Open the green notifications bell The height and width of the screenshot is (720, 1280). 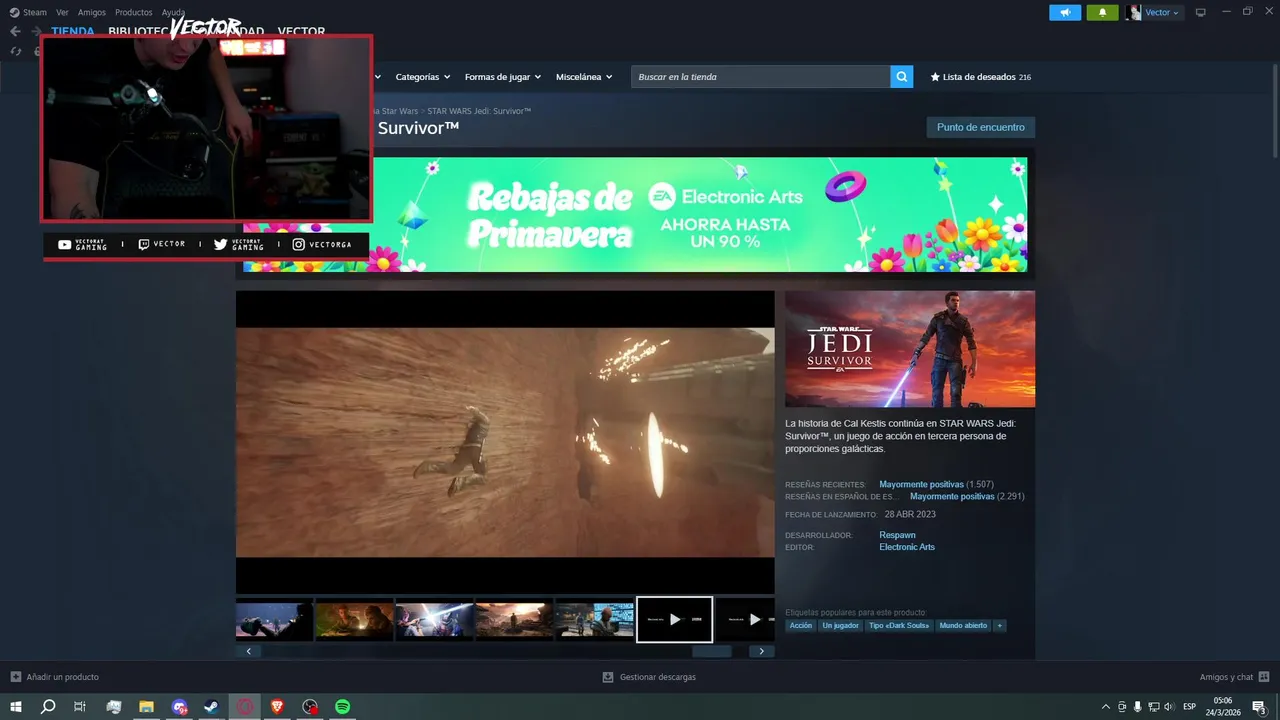1102,12
